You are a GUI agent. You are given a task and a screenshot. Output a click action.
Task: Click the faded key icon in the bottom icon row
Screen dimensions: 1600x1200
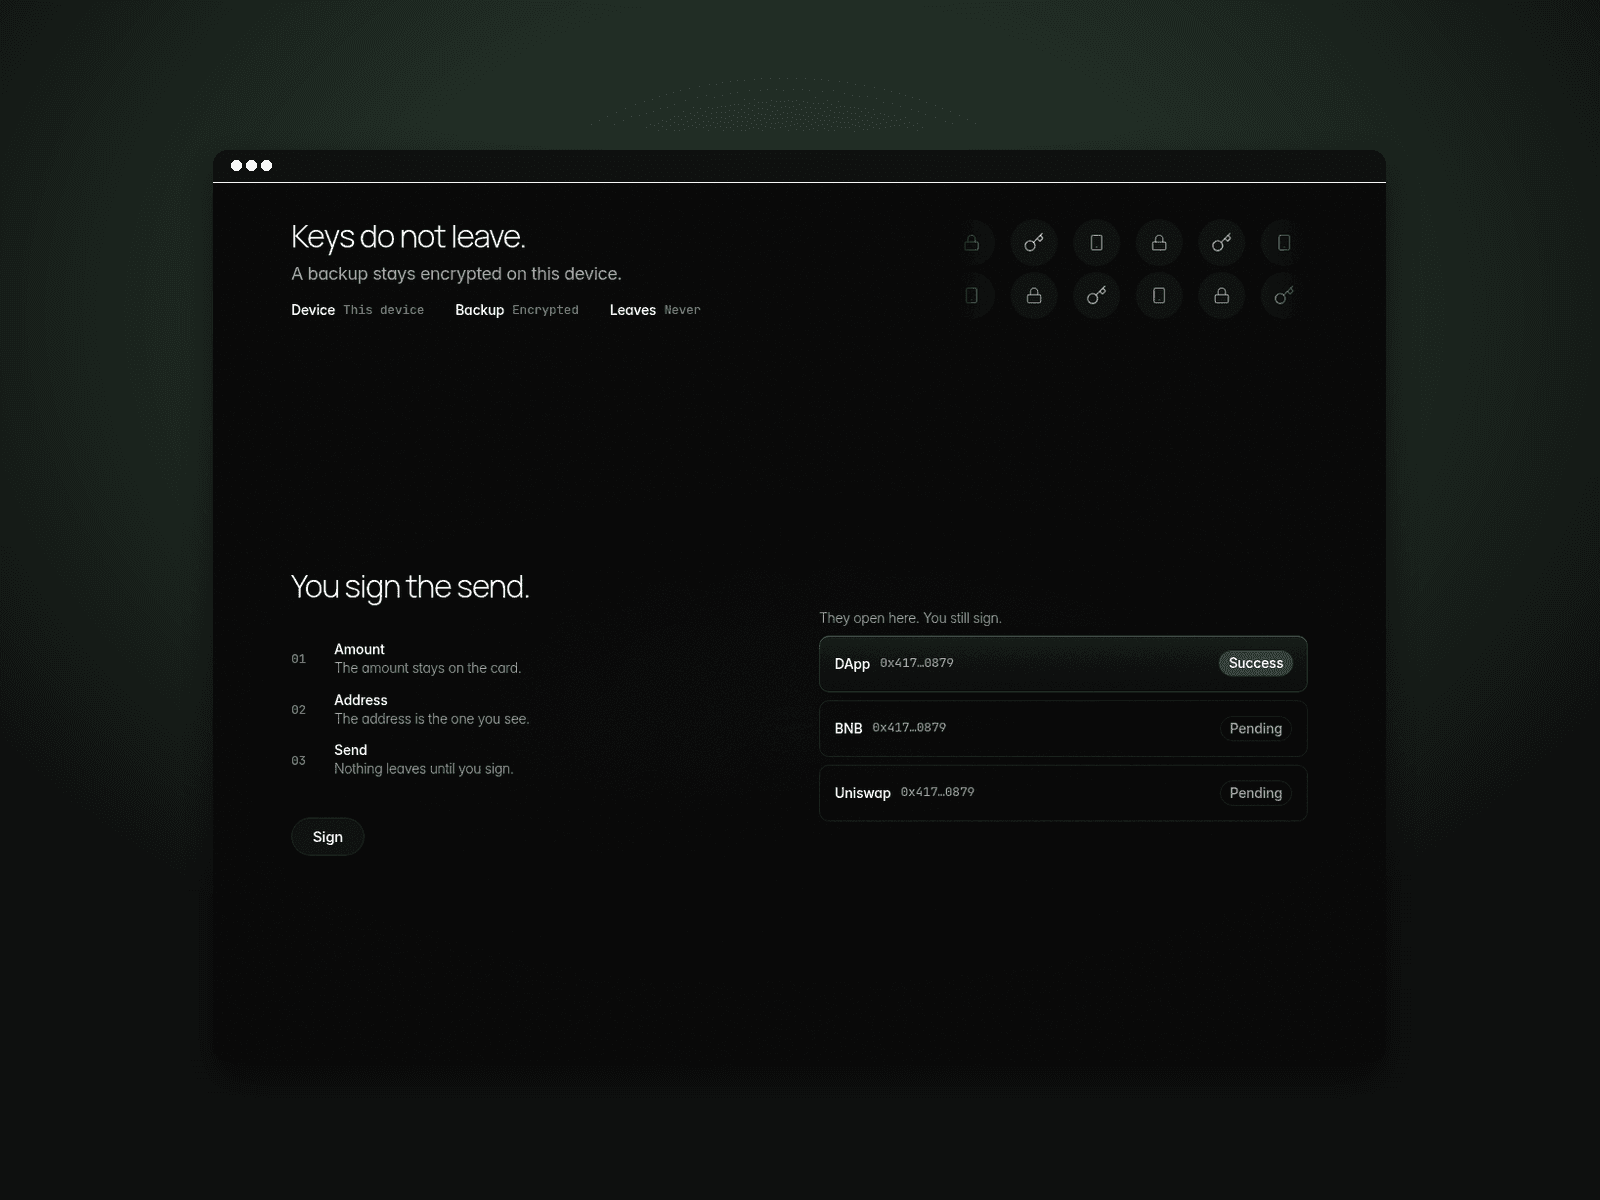coord(1284,296)
